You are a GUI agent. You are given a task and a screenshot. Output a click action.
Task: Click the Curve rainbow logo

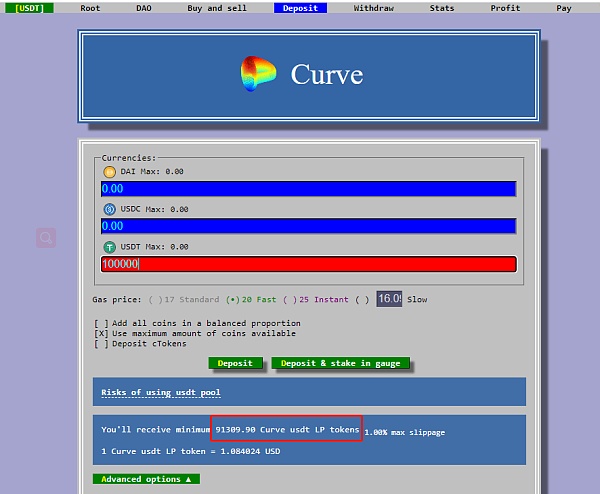click(258, 73)
